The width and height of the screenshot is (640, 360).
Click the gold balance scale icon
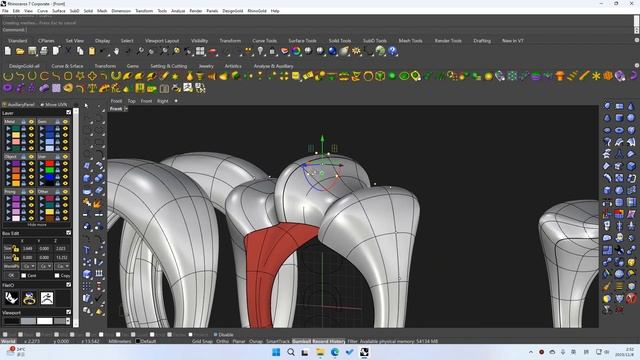(92, 88)
